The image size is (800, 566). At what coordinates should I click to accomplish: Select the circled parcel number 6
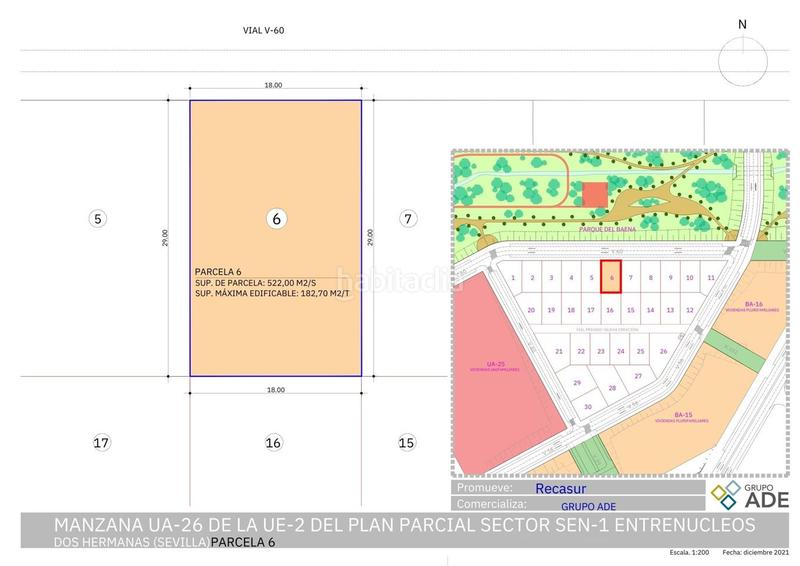coord(274,218)
